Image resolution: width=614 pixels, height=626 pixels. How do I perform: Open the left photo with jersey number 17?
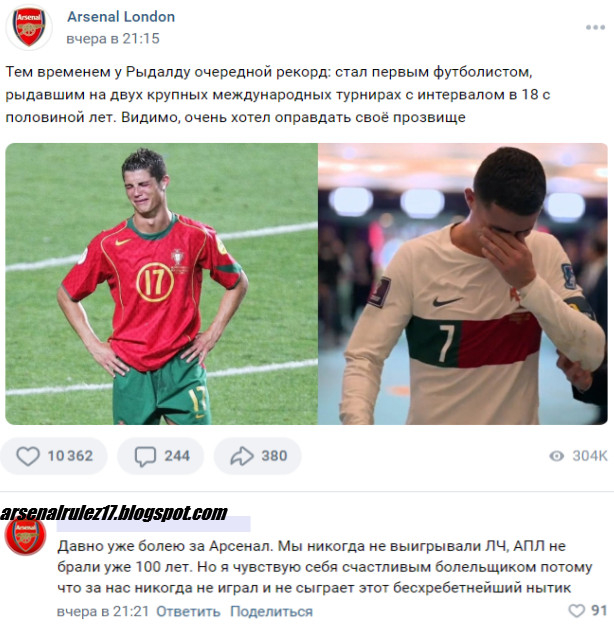[161, 283]
